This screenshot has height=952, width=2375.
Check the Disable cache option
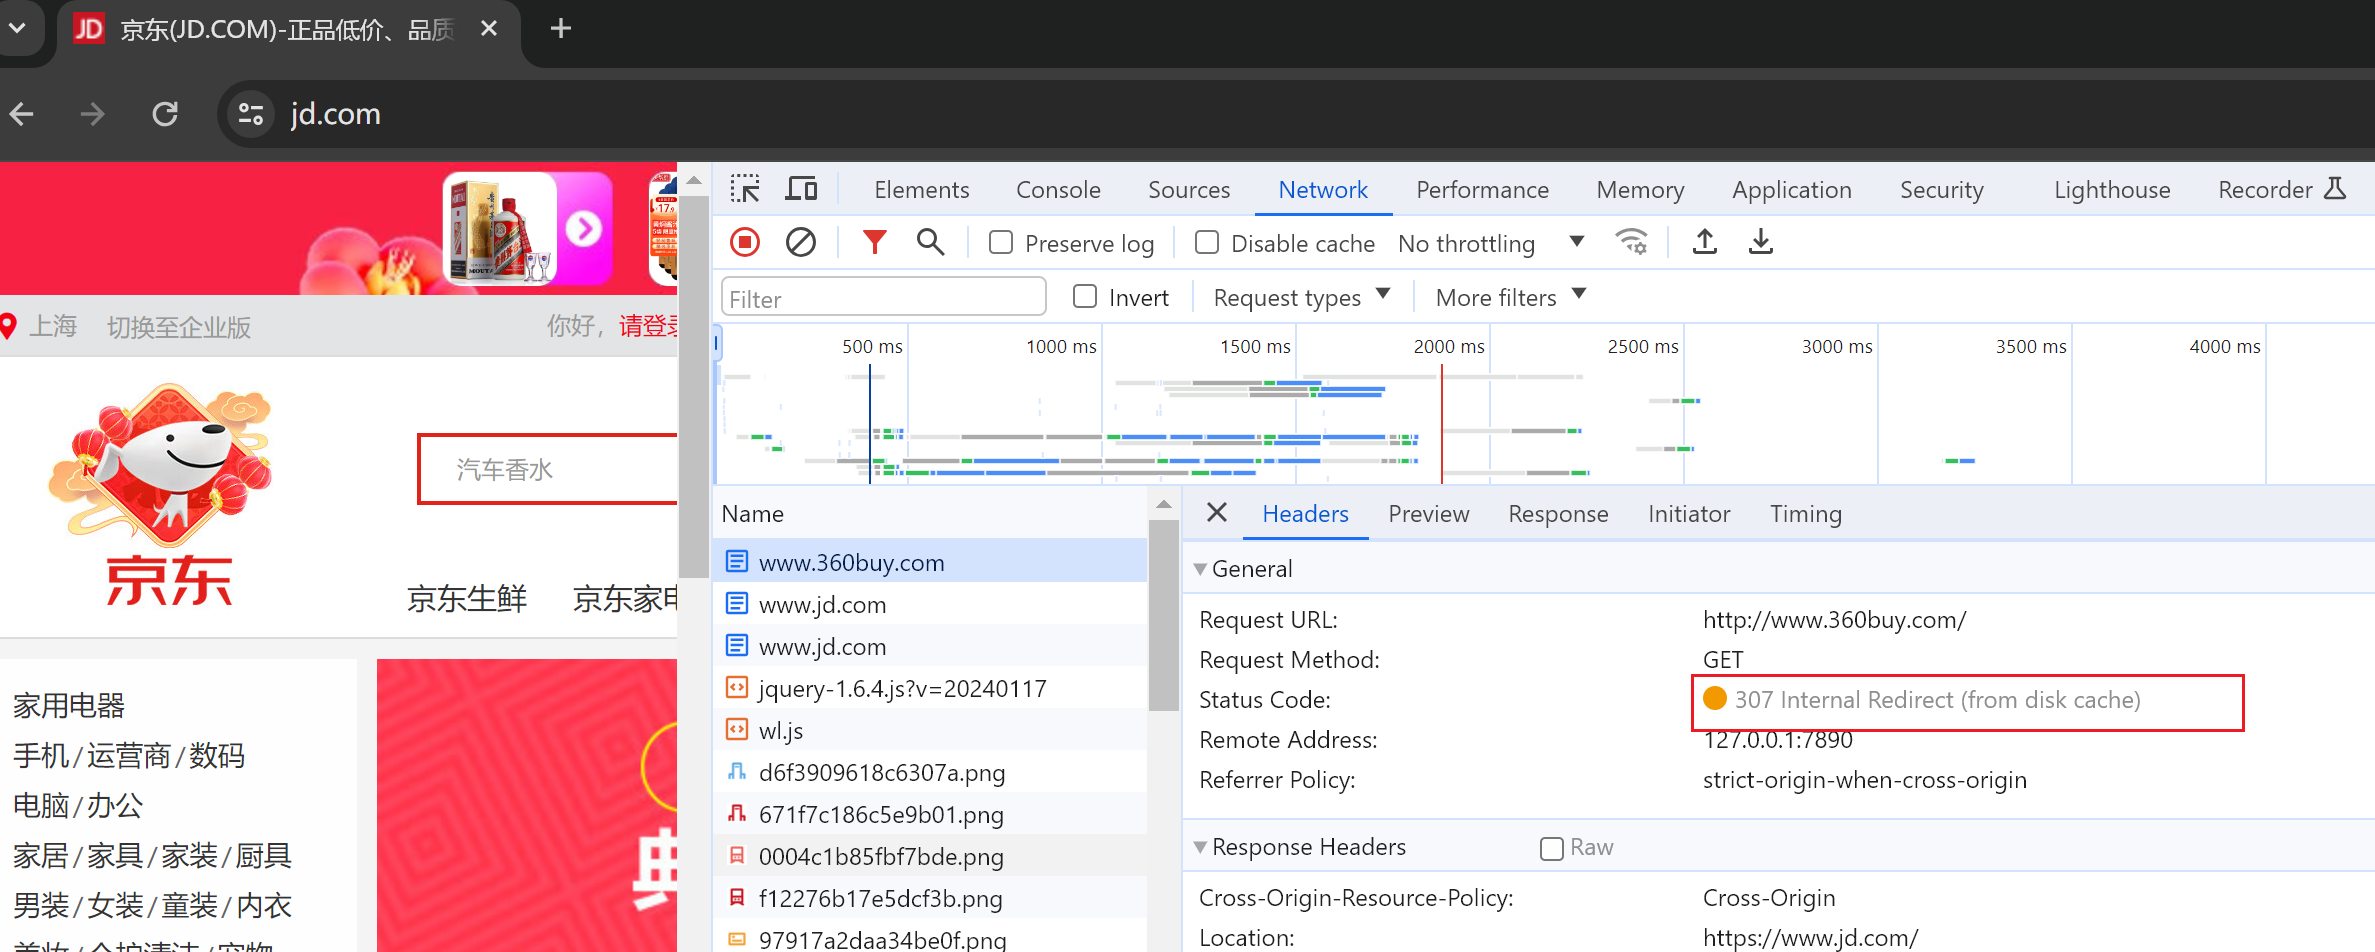(x=1207, y=243)
